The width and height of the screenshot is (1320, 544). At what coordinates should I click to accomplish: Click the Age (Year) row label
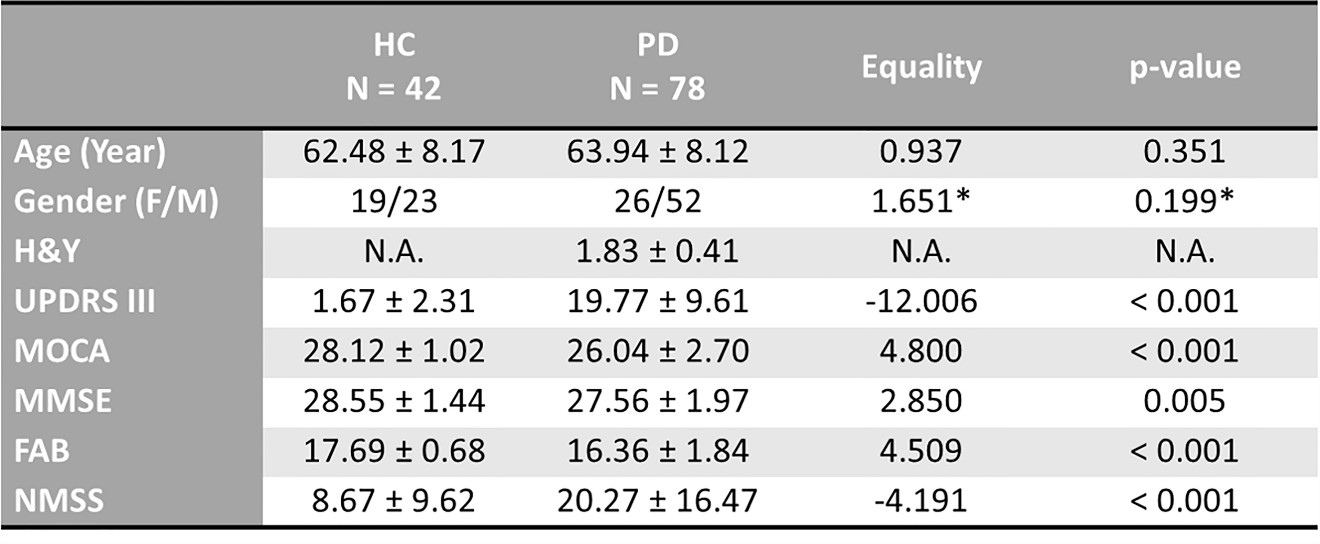tap(89, 154)
